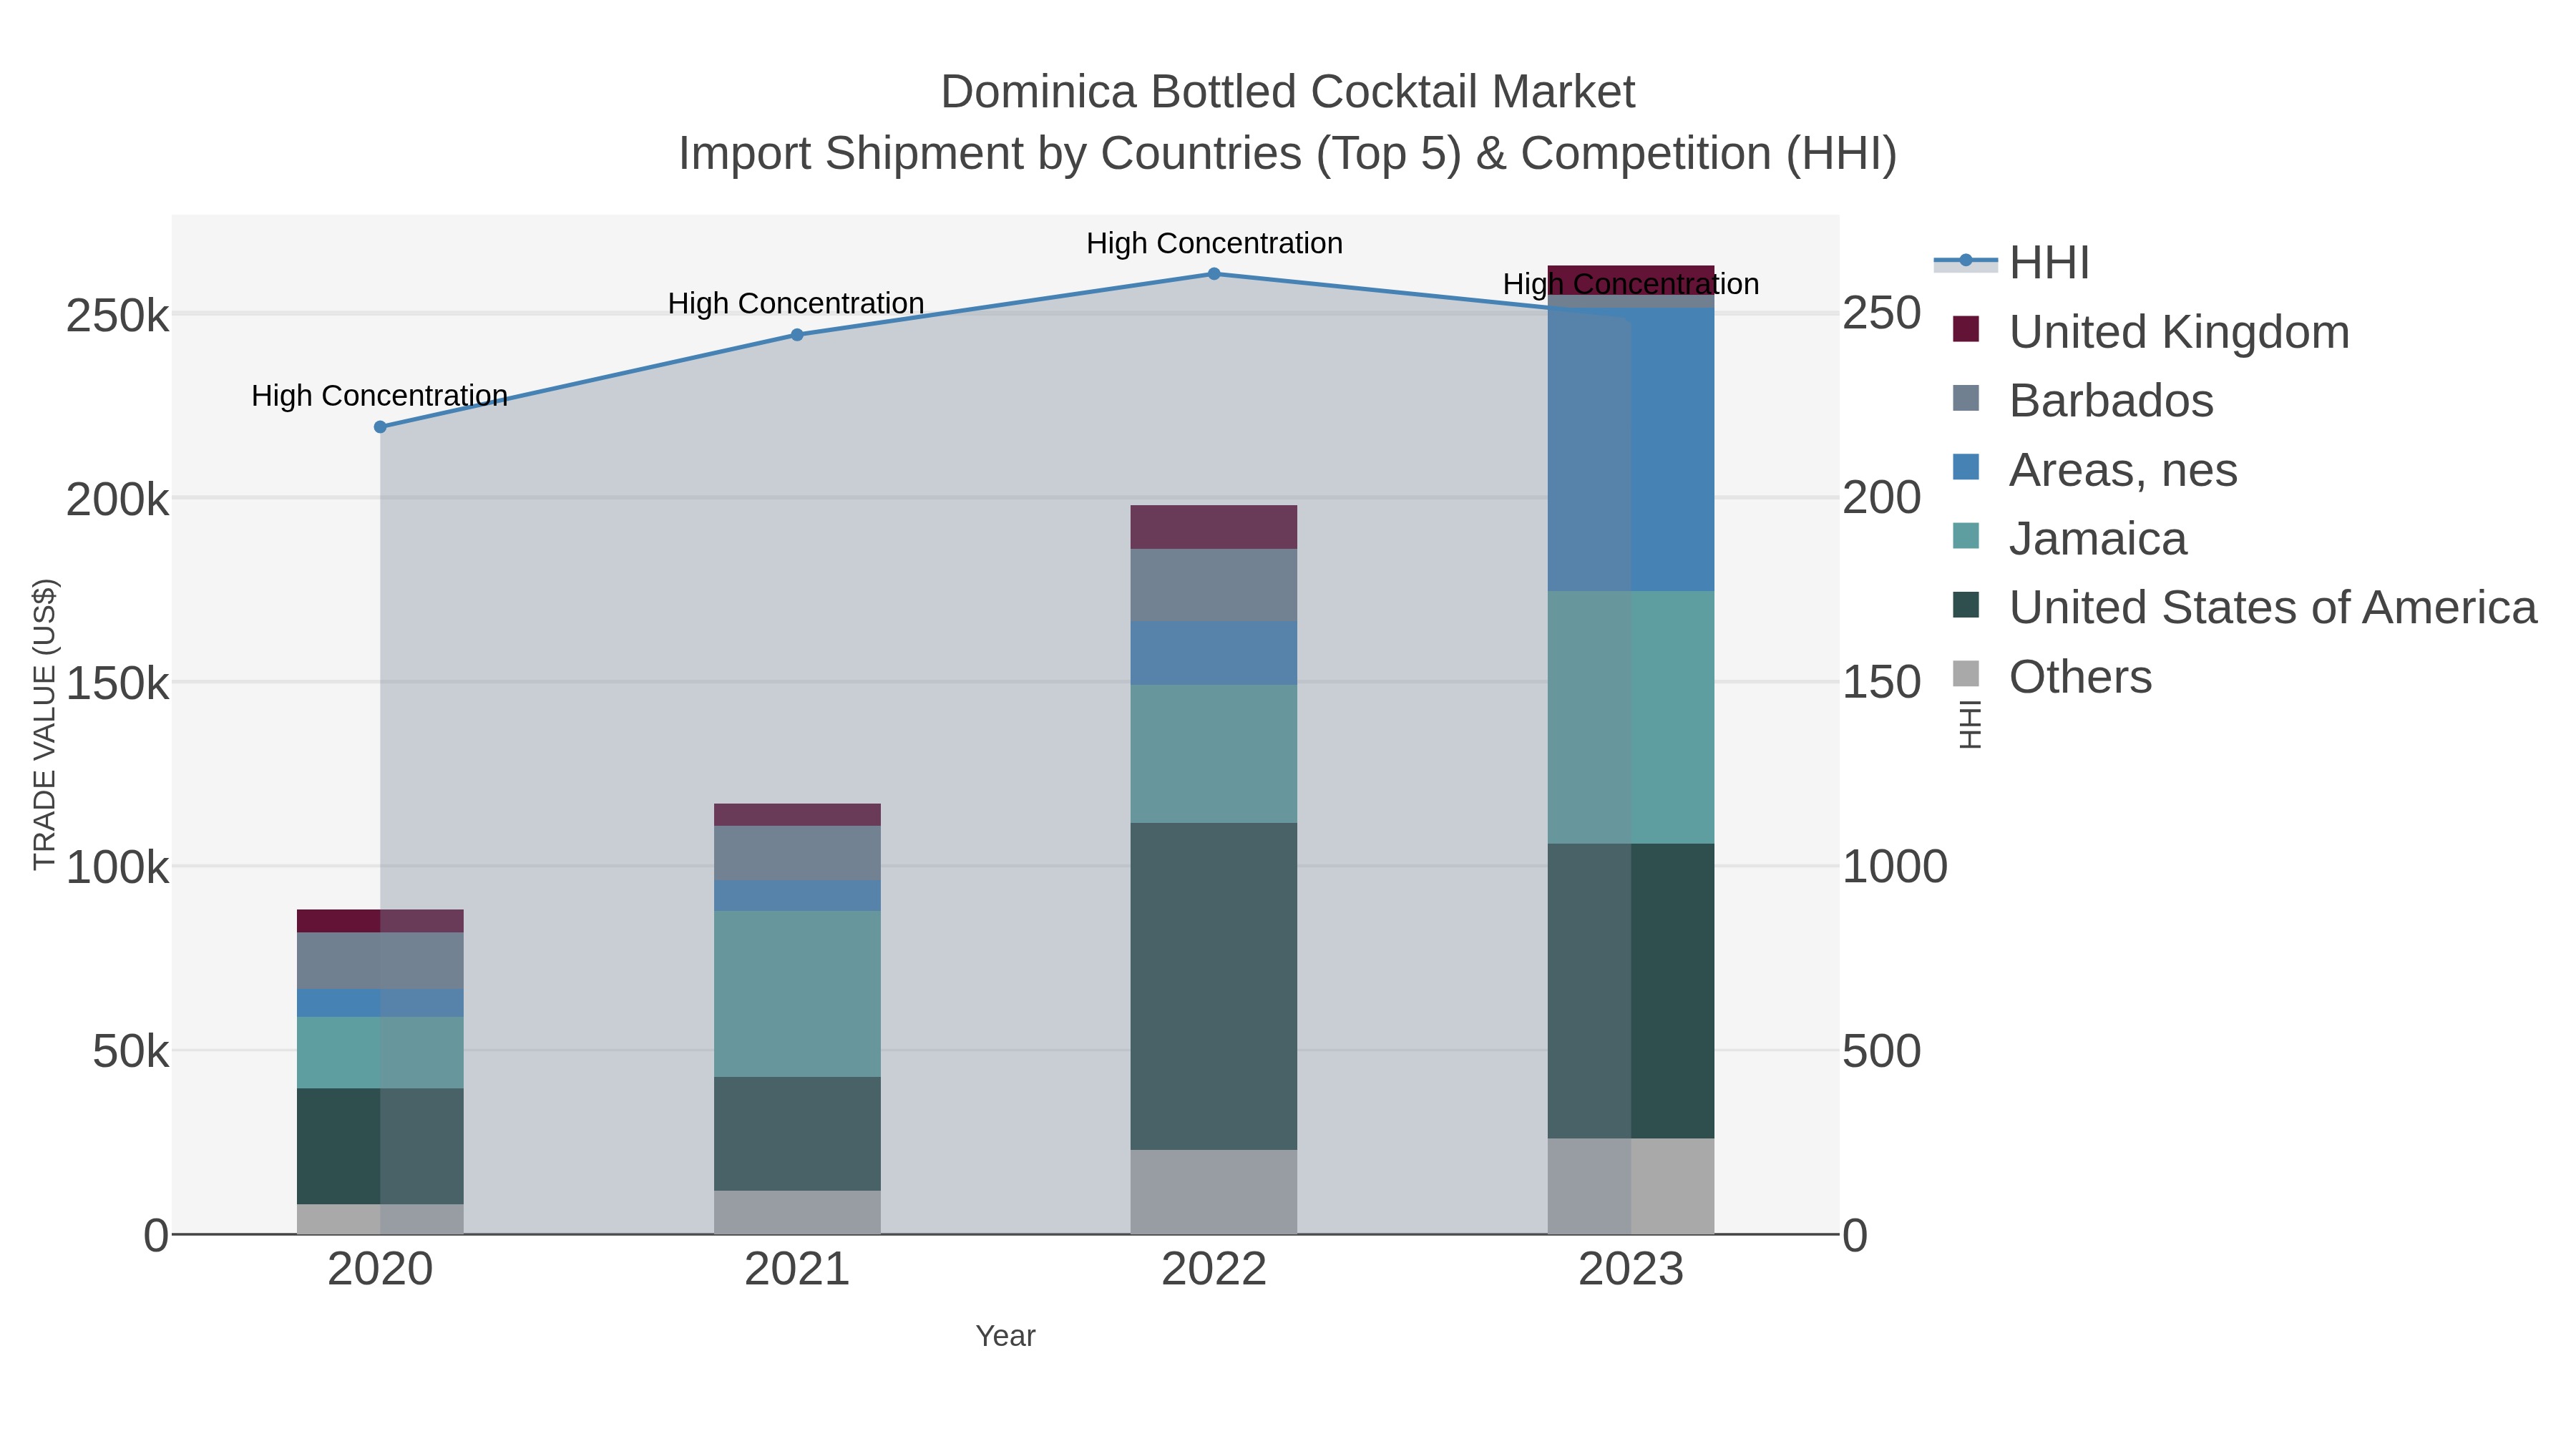Screen dimensions: 2576x1449
Task: Click the 'Year' x-axis title
Action: [x=1006, y=1336]
